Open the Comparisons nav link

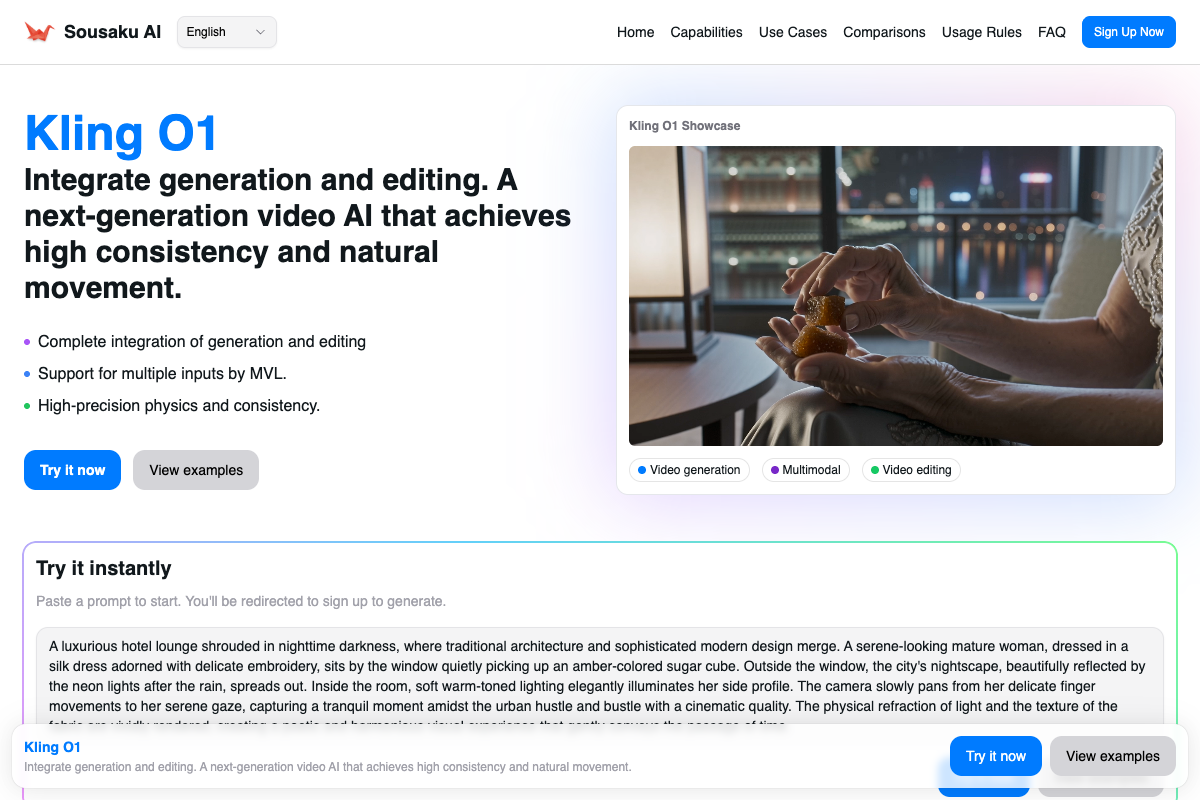[x=884, y=32]
